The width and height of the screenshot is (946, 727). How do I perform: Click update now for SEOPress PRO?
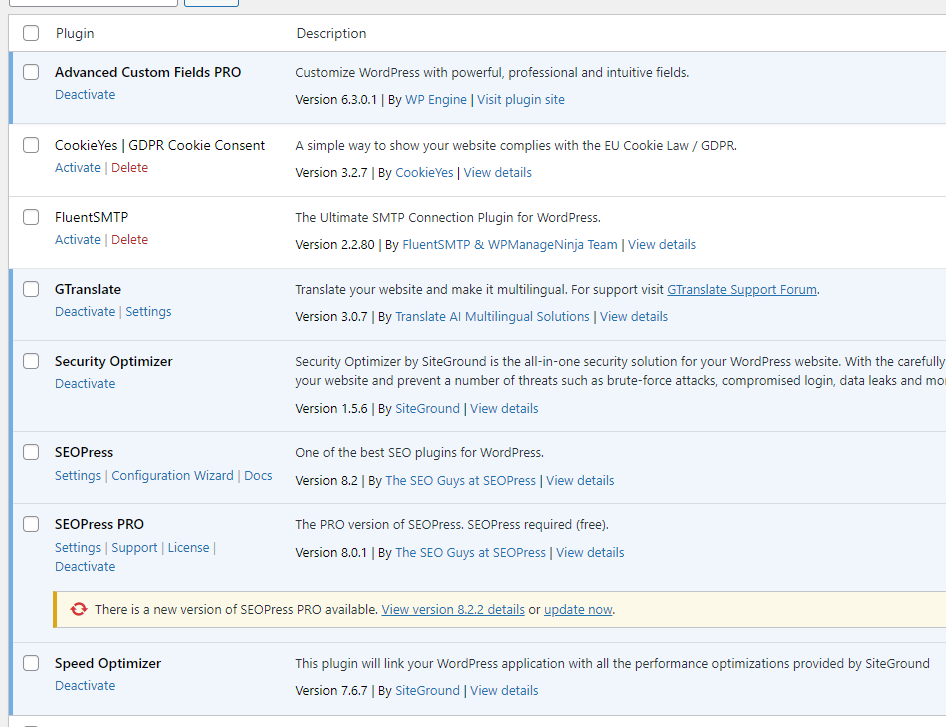[578, 609]
